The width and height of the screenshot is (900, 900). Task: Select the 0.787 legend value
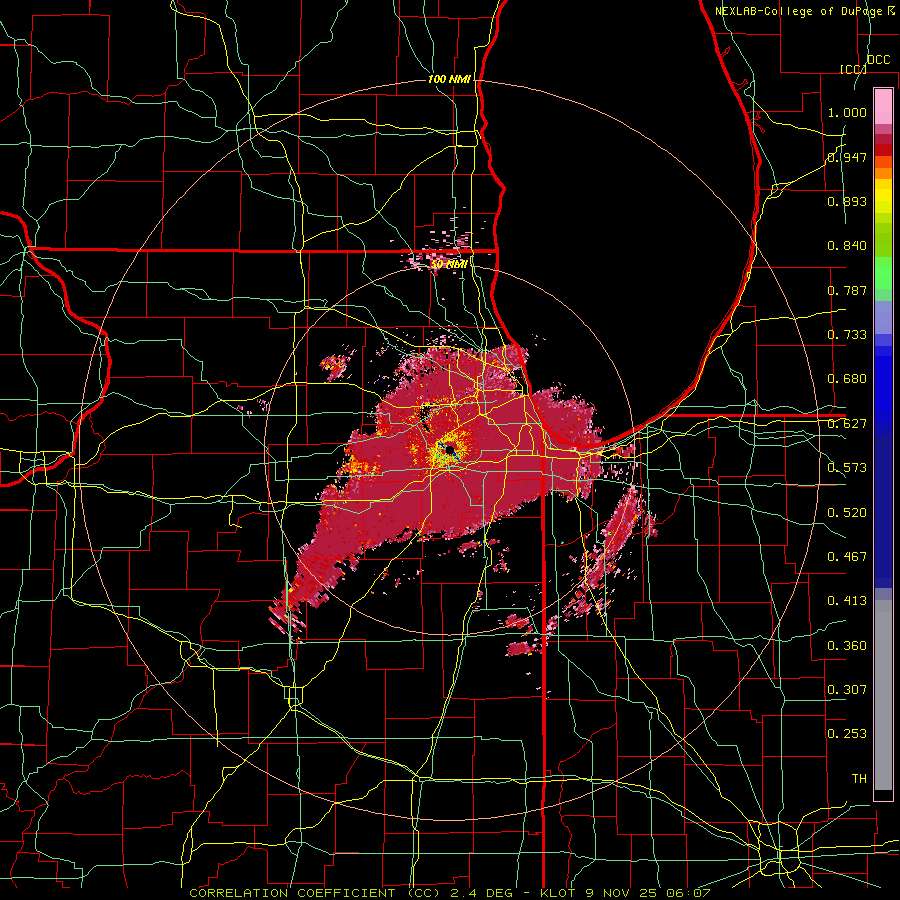tap(847, 290)
